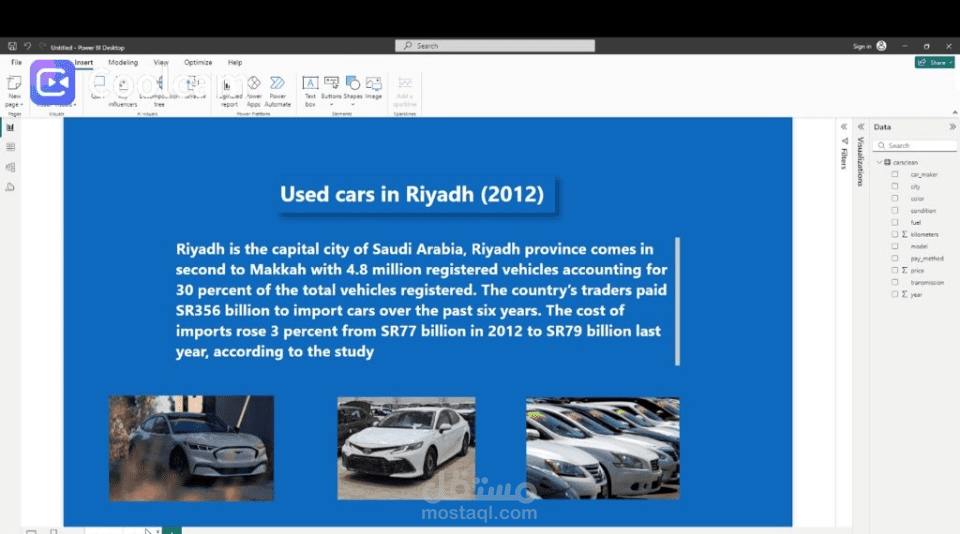Insert a Text box element

click(310, 91)
